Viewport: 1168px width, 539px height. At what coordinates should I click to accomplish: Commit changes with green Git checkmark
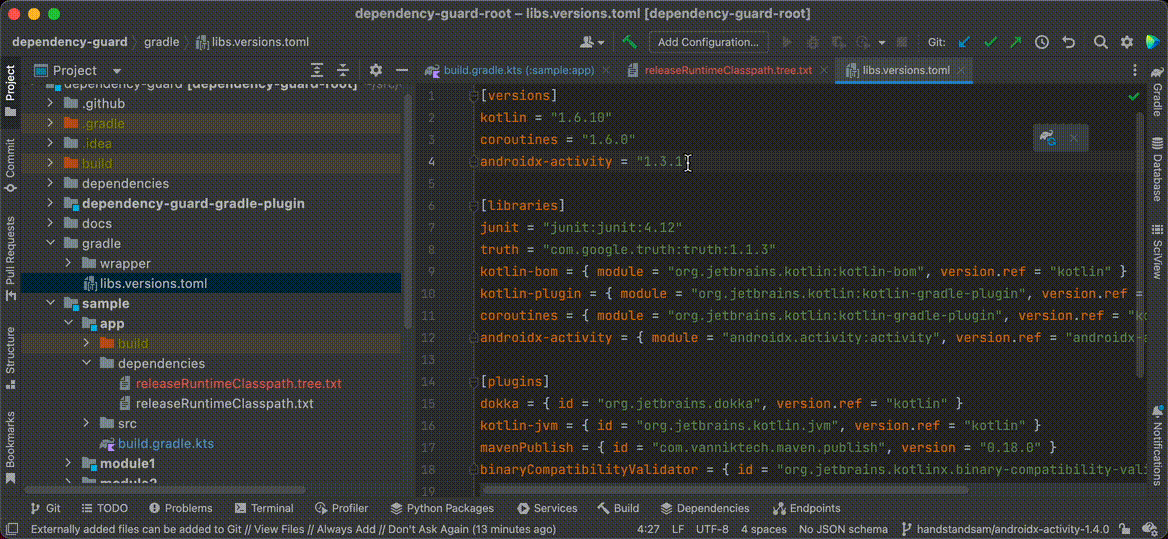(x=990, y=42)
